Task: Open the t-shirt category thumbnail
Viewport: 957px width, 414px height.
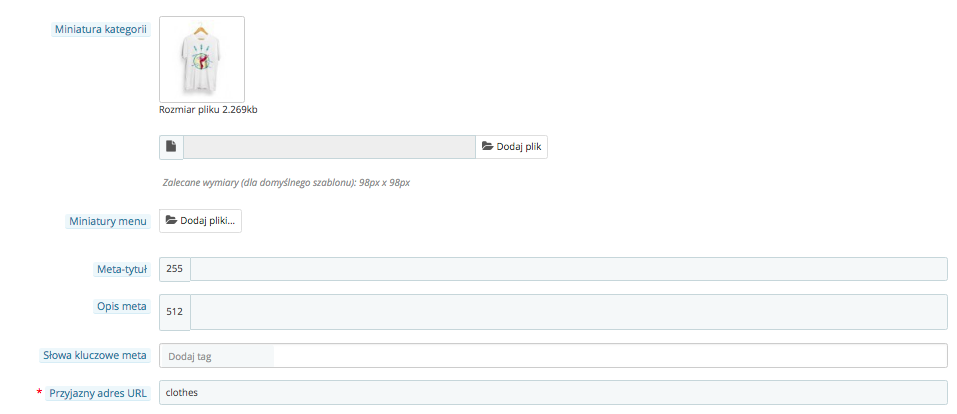Action: 202,59
